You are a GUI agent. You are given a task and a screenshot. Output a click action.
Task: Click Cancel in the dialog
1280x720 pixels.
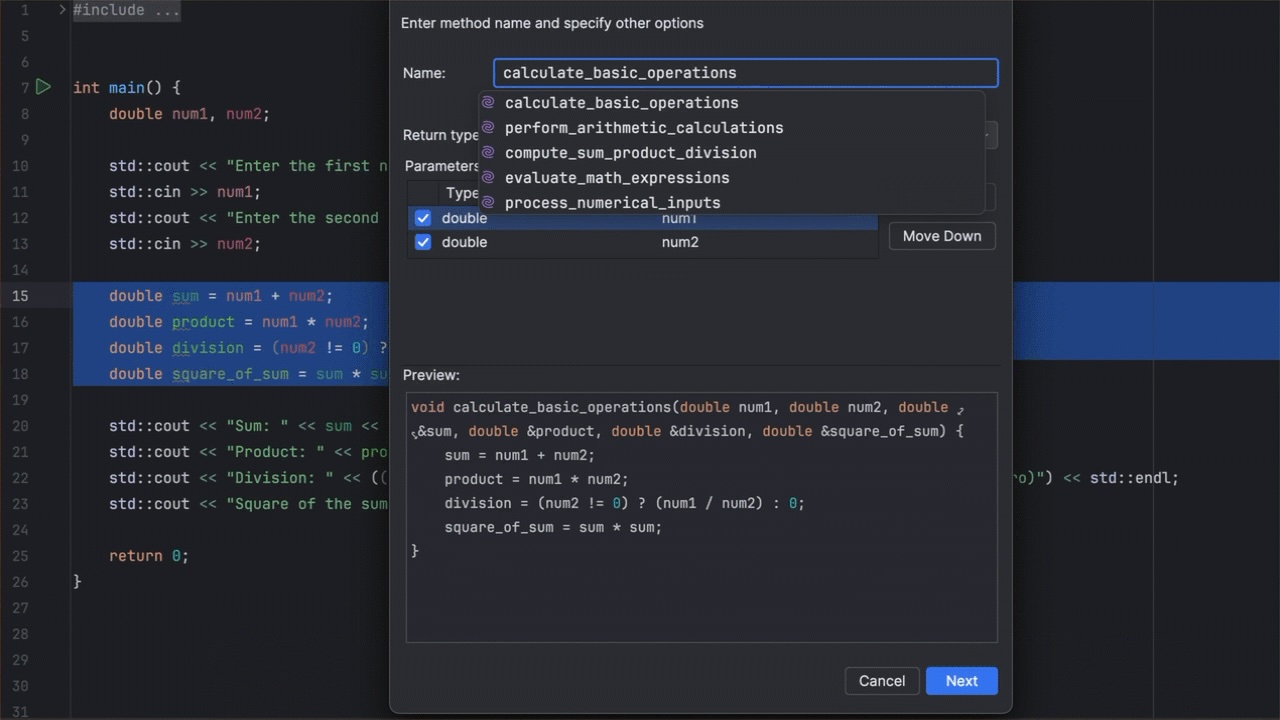882,681
